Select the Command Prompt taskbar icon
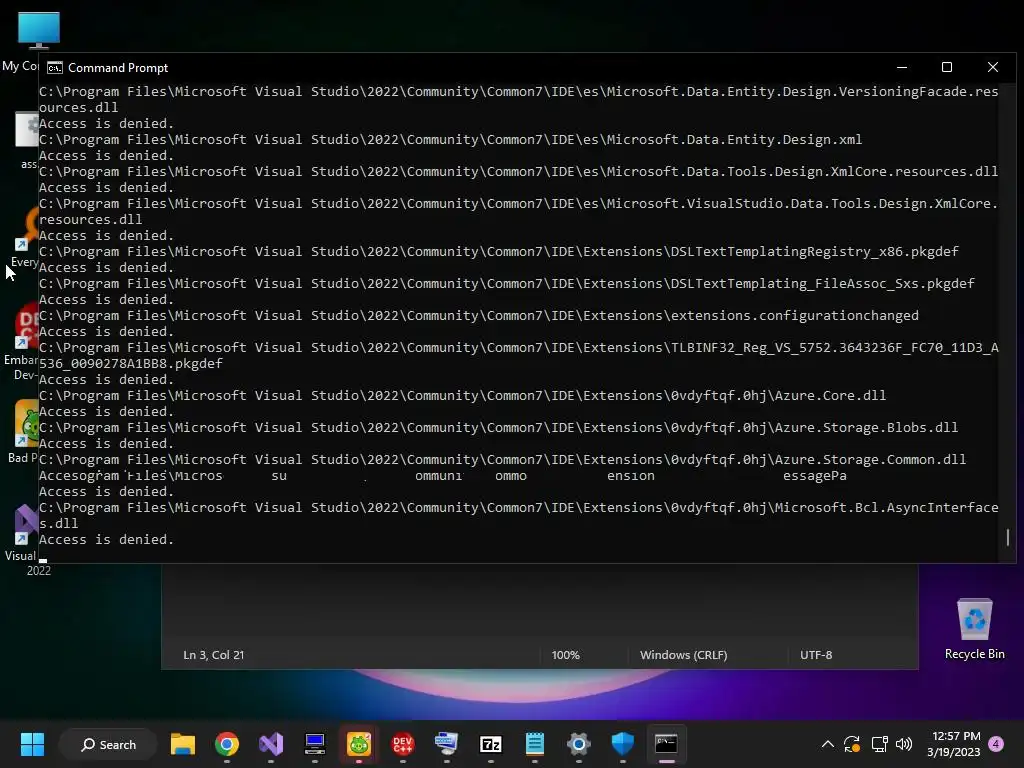Screen dimensions: 1024x768 click(666, 744)
